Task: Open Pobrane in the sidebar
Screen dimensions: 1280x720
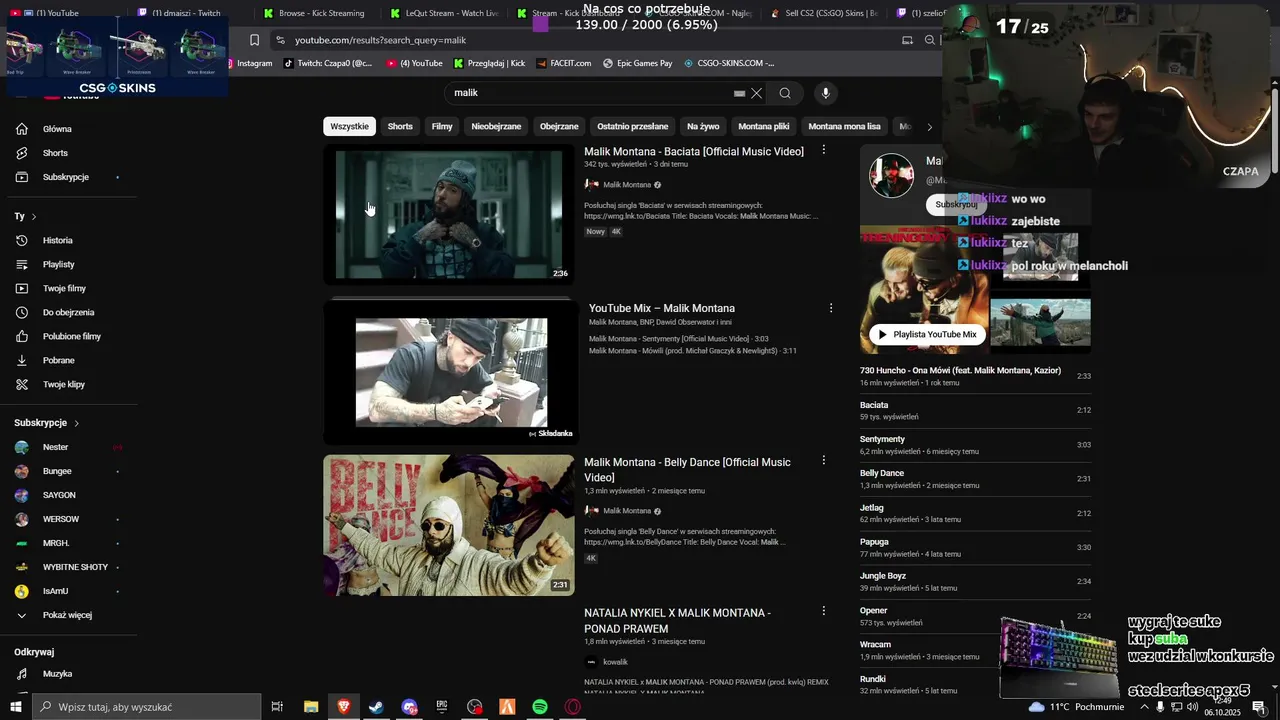Action: point(58,361)
